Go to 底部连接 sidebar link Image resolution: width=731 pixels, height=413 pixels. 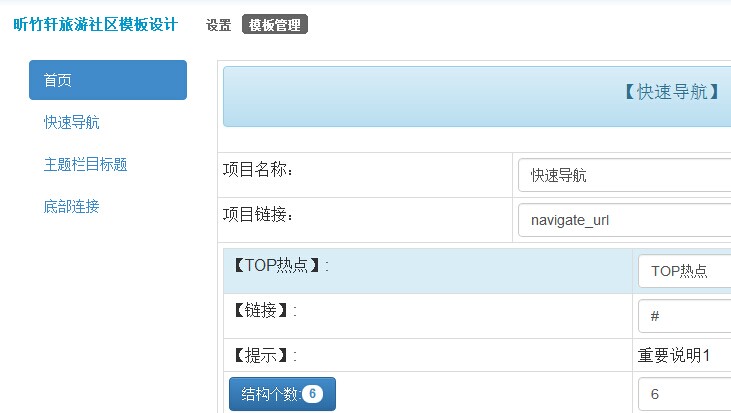click(71, 206)
